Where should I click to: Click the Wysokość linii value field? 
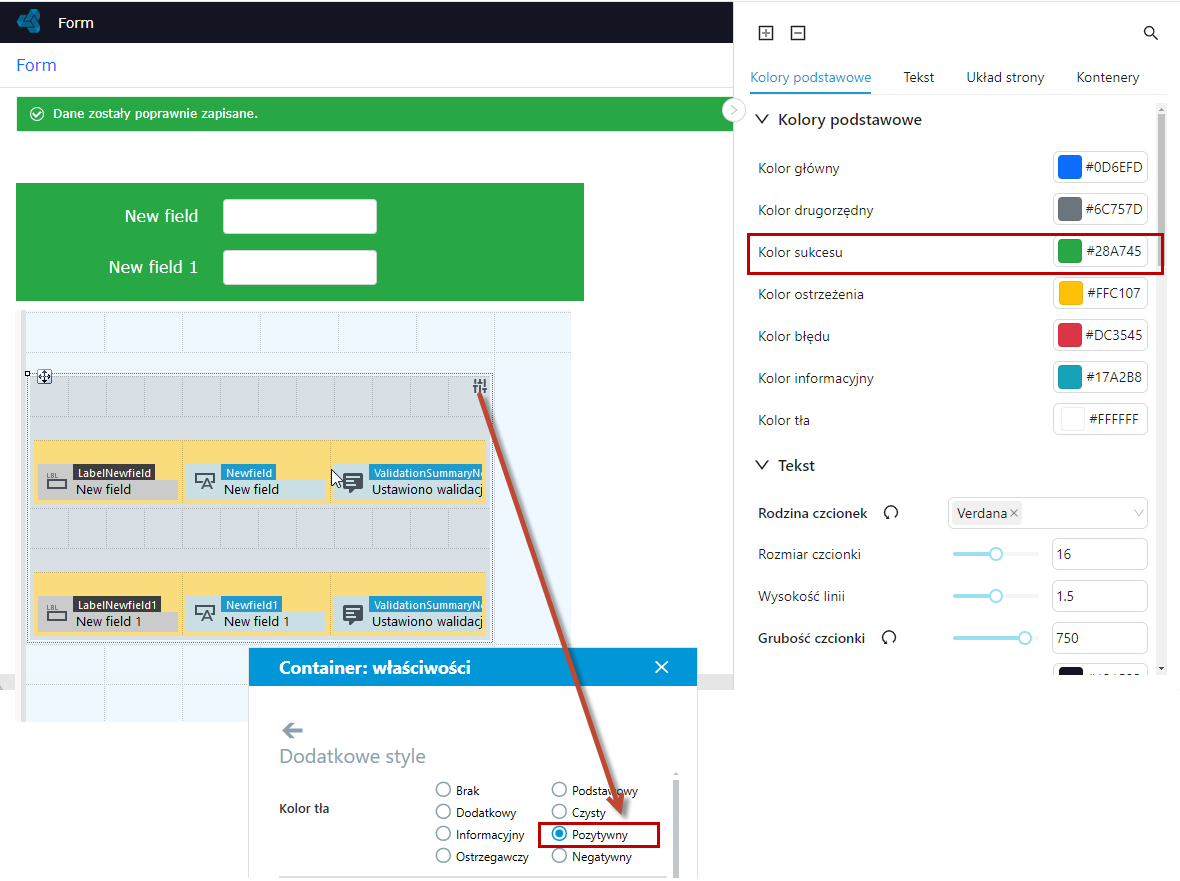(x=1099, y=596)
